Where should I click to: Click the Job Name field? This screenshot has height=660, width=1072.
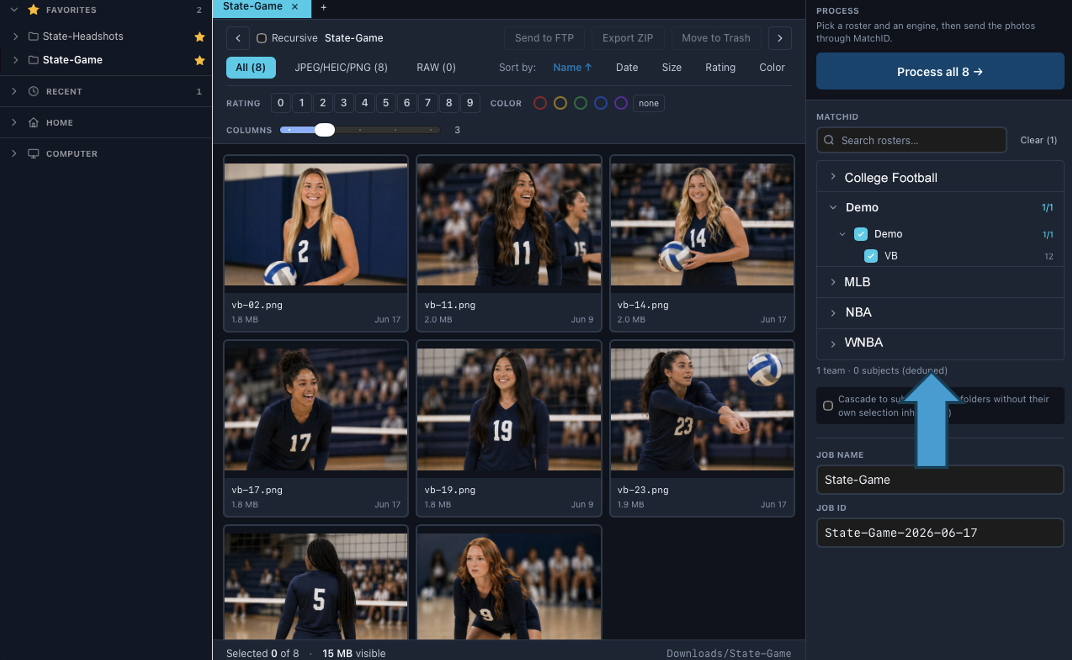click(x=939, y=480)
